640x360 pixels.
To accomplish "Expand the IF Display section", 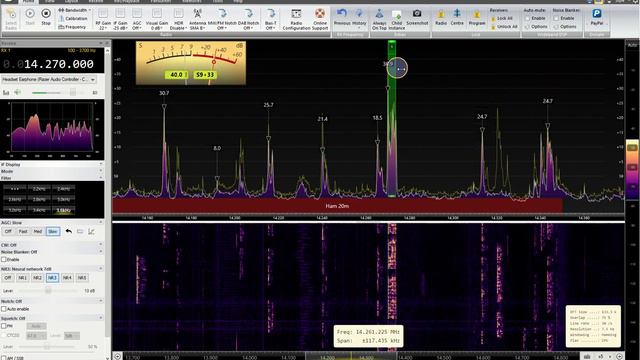I will (101, 164).
